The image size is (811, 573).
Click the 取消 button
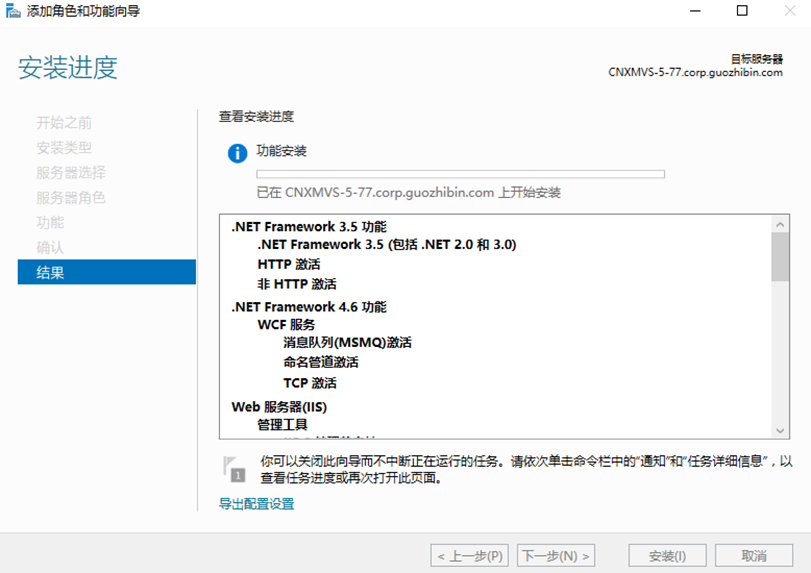[754, 556]
